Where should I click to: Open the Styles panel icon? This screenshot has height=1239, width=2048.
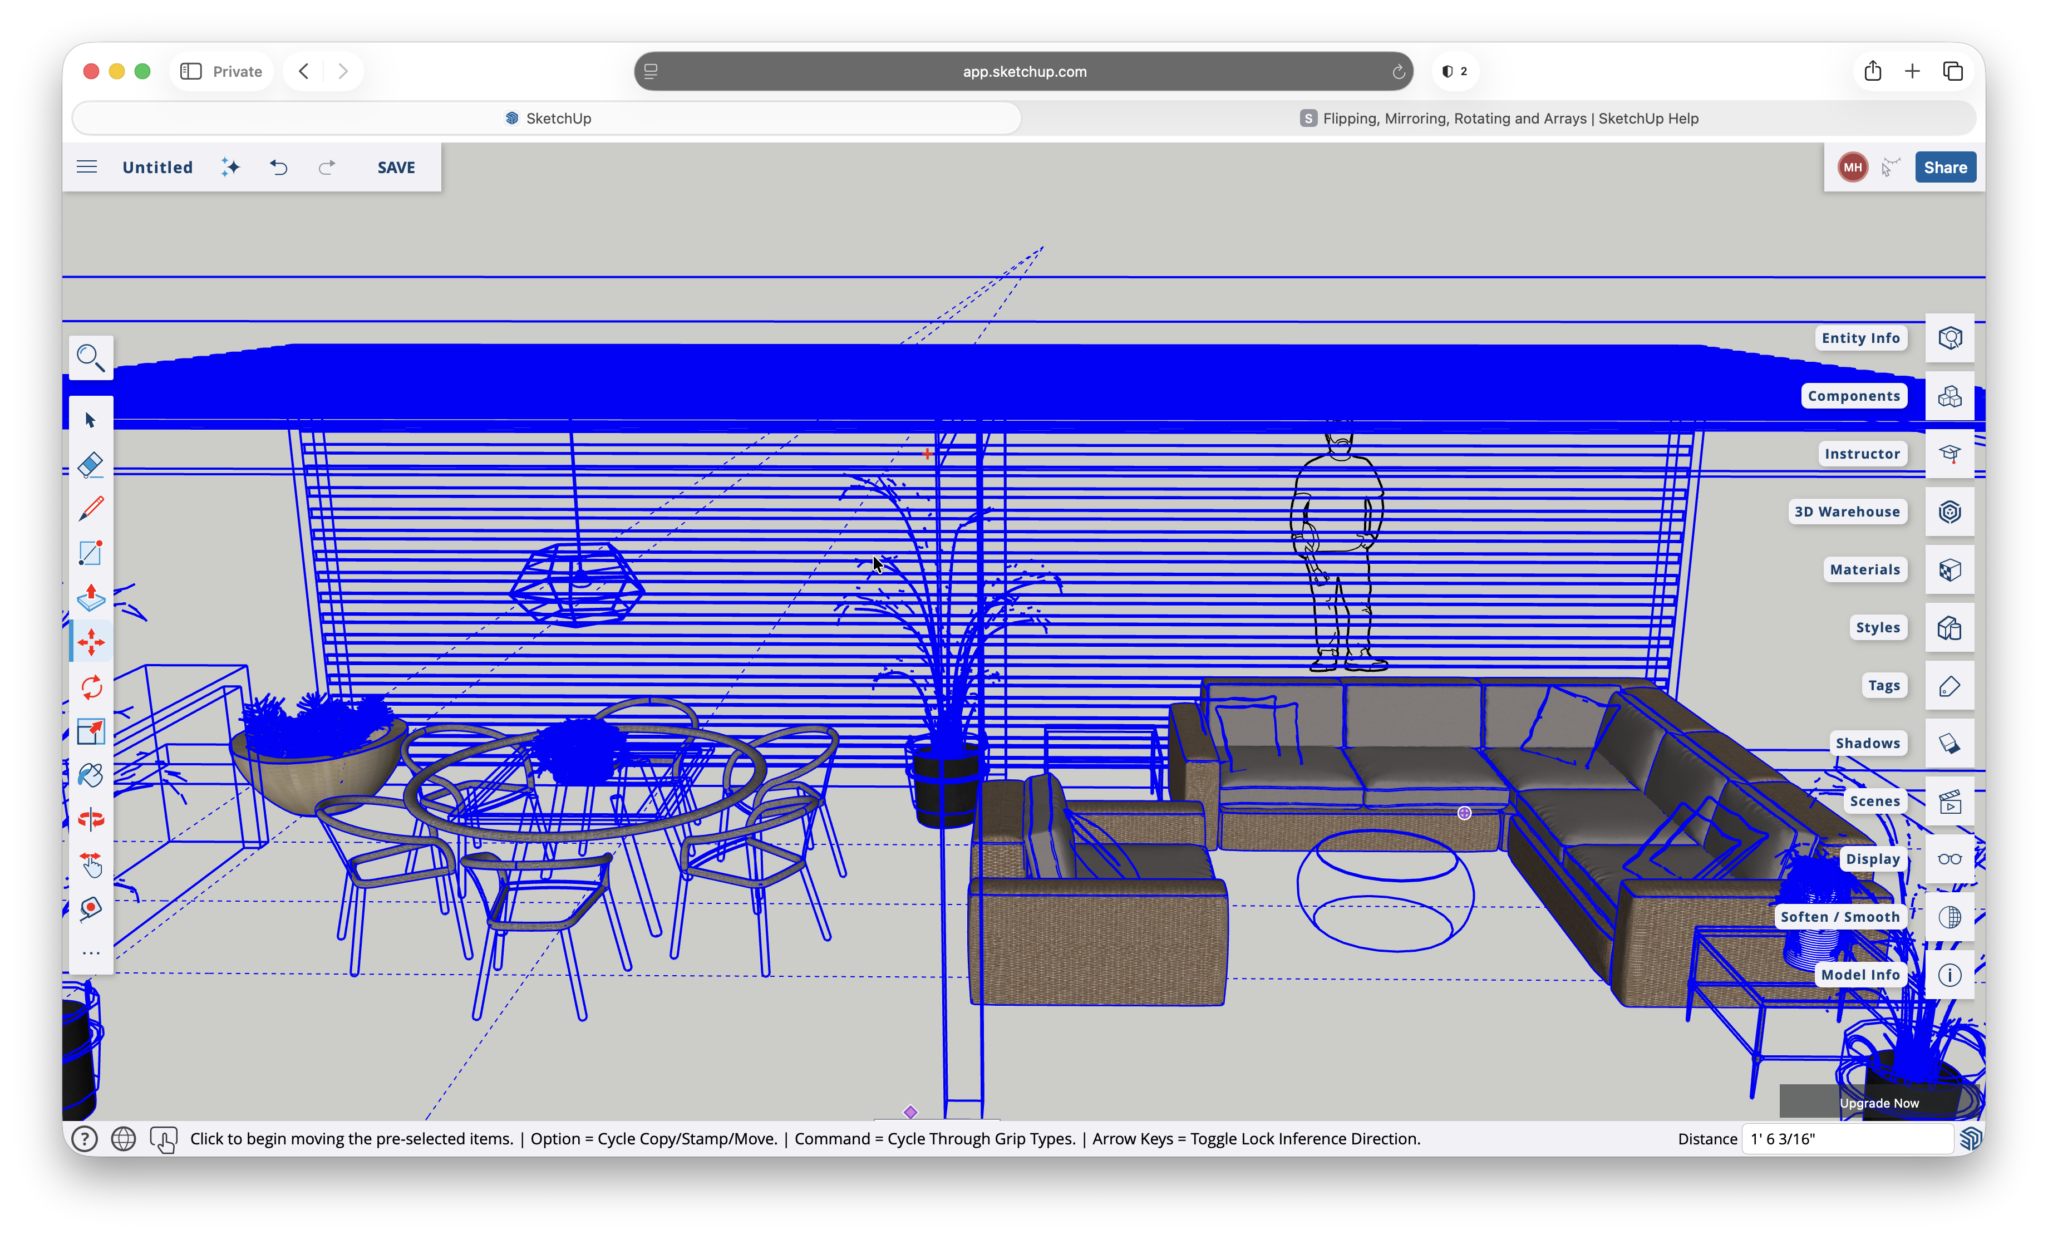pos(1950,628)
